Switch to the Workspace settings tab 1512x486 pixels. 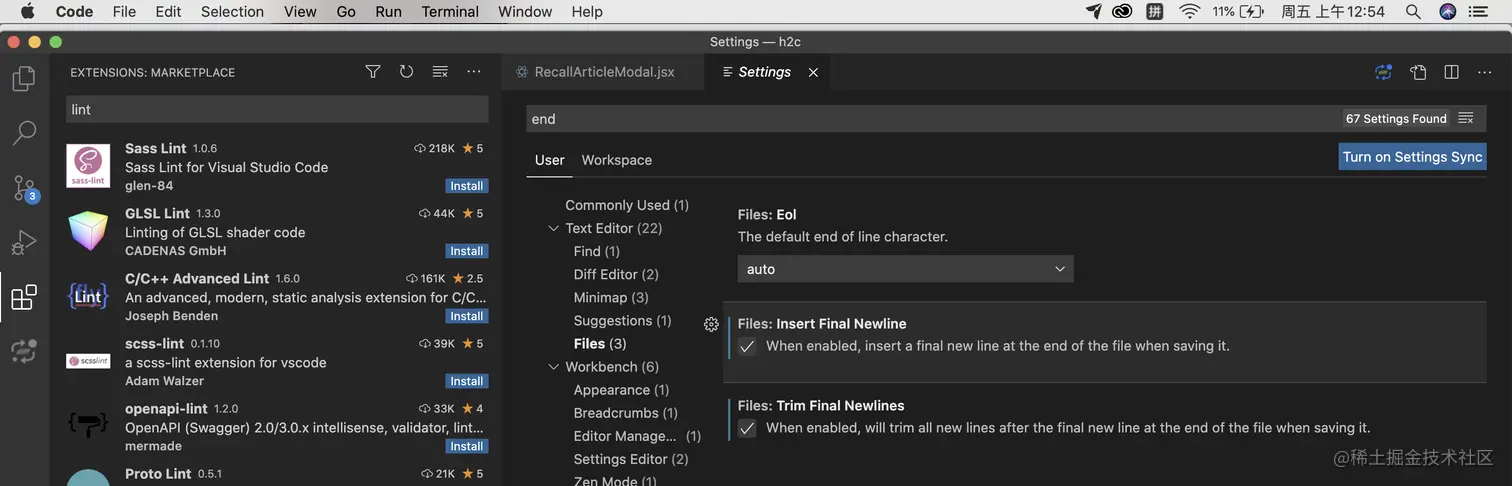coord(616,160)
